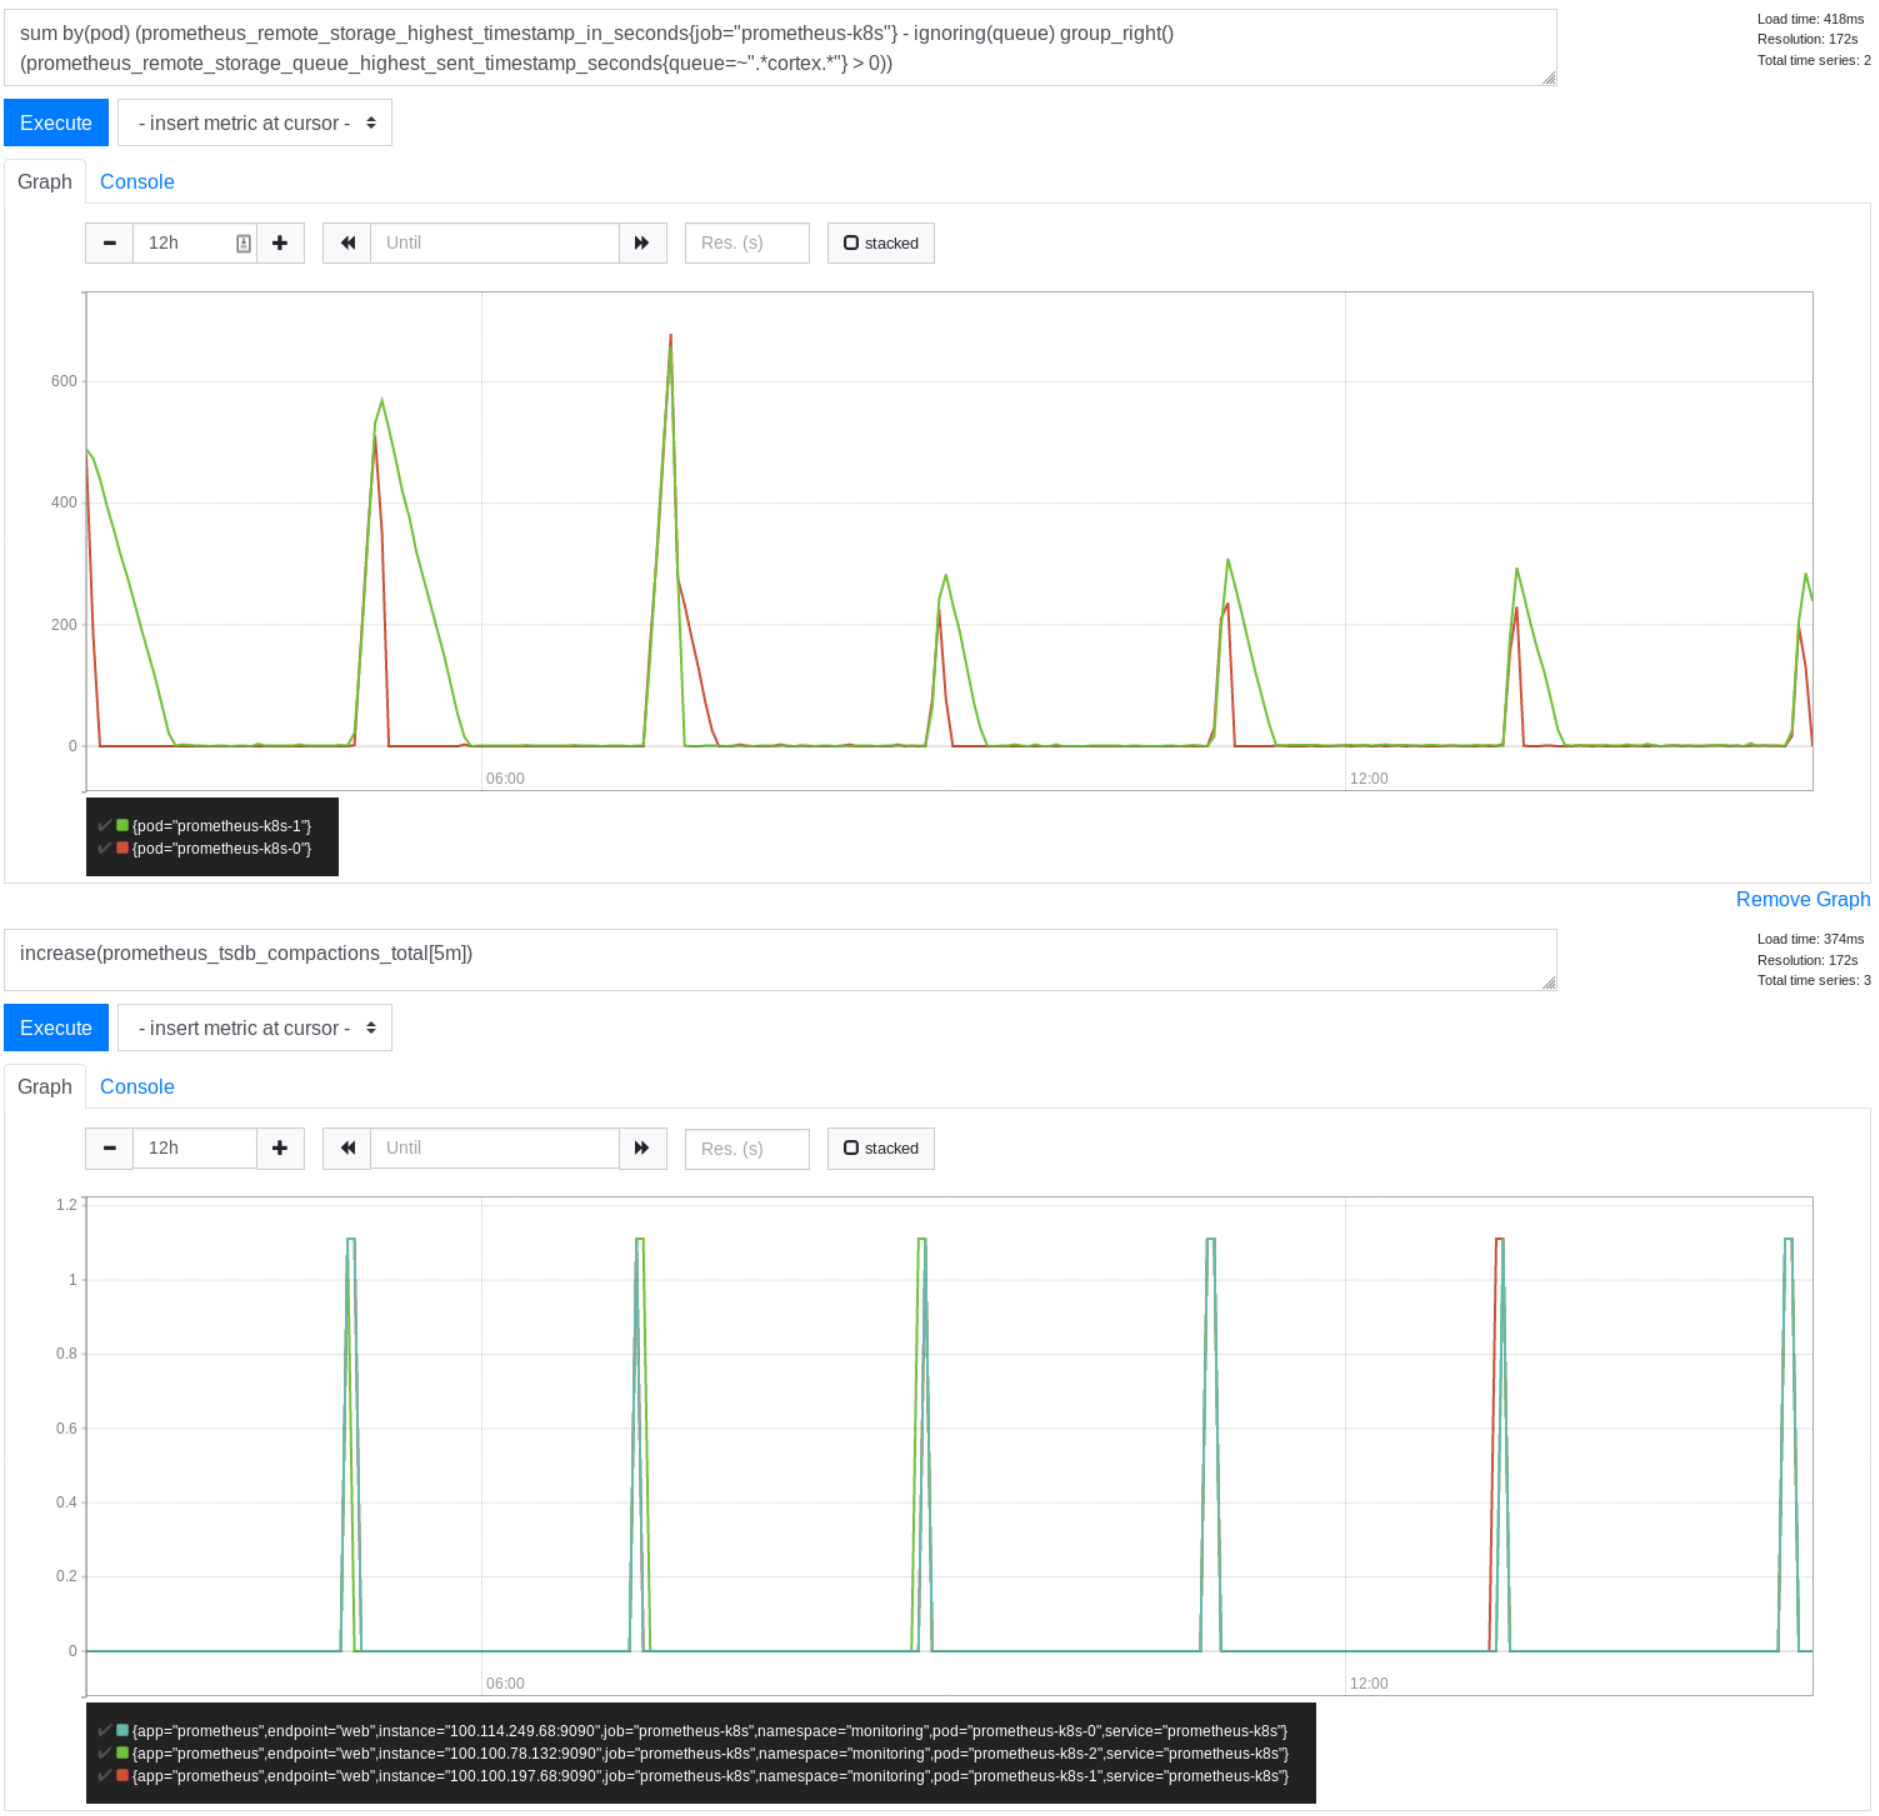Open second 'insert metric at cursor' dropdown

pyautogui.click(x=255, y=1028)
